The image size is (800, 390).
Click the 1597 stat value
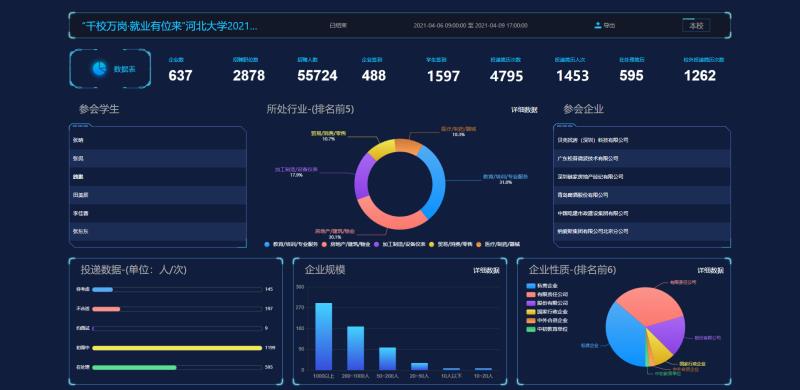(443, 77)
